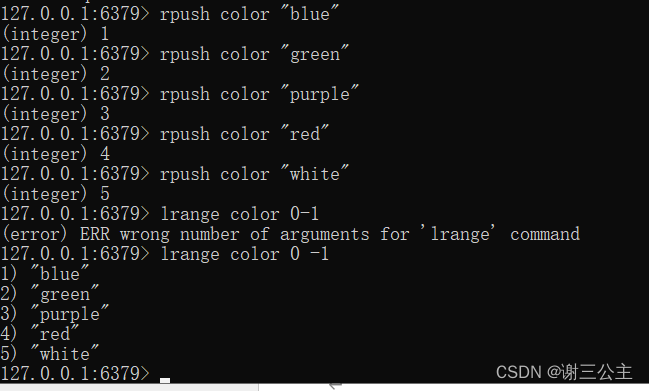
Task: Click the lrange color 0 -1 command
Action: 244,254
